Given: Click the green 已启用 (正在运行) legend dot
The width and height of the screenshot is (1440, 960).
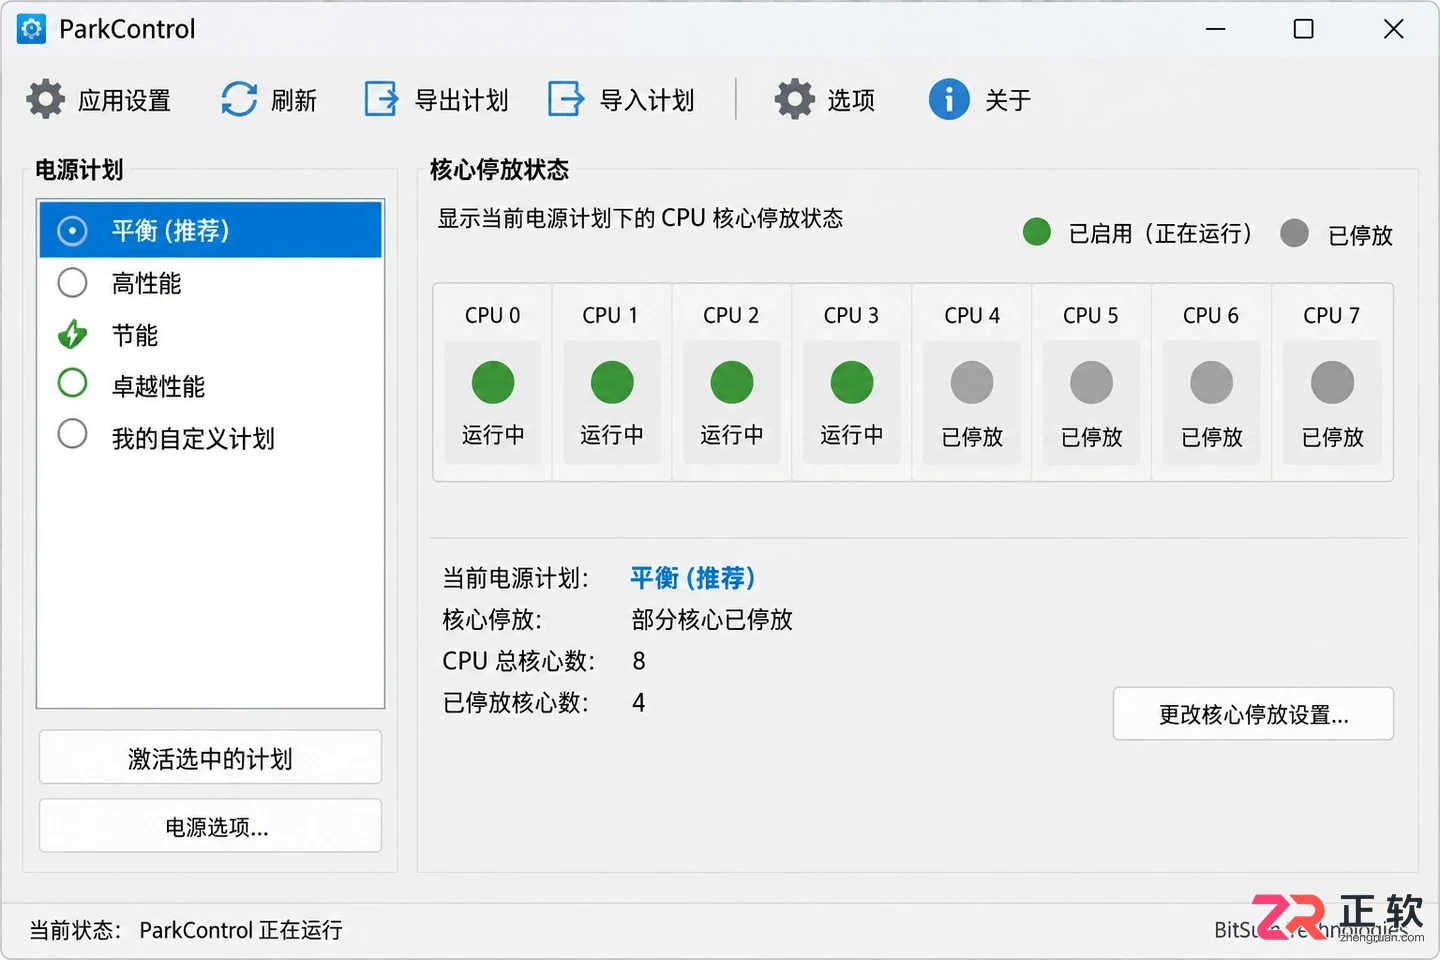Looking at the screenshot, I should 1037,232.
